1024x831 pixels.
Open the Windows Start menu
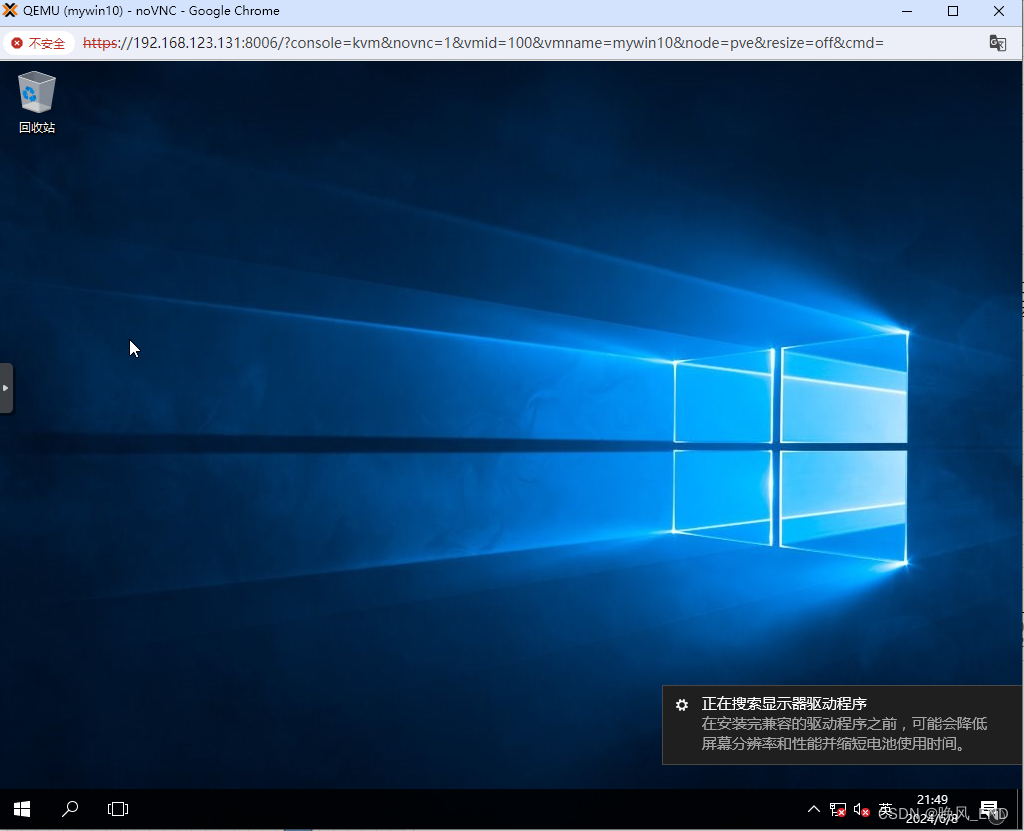pyautogui.click(x=22, y=809)
